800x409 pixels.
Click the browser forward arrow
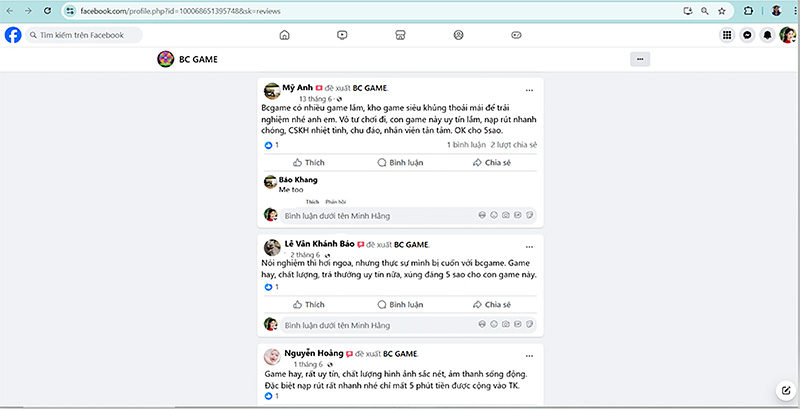pyautogui.click(x=28, y=11)
